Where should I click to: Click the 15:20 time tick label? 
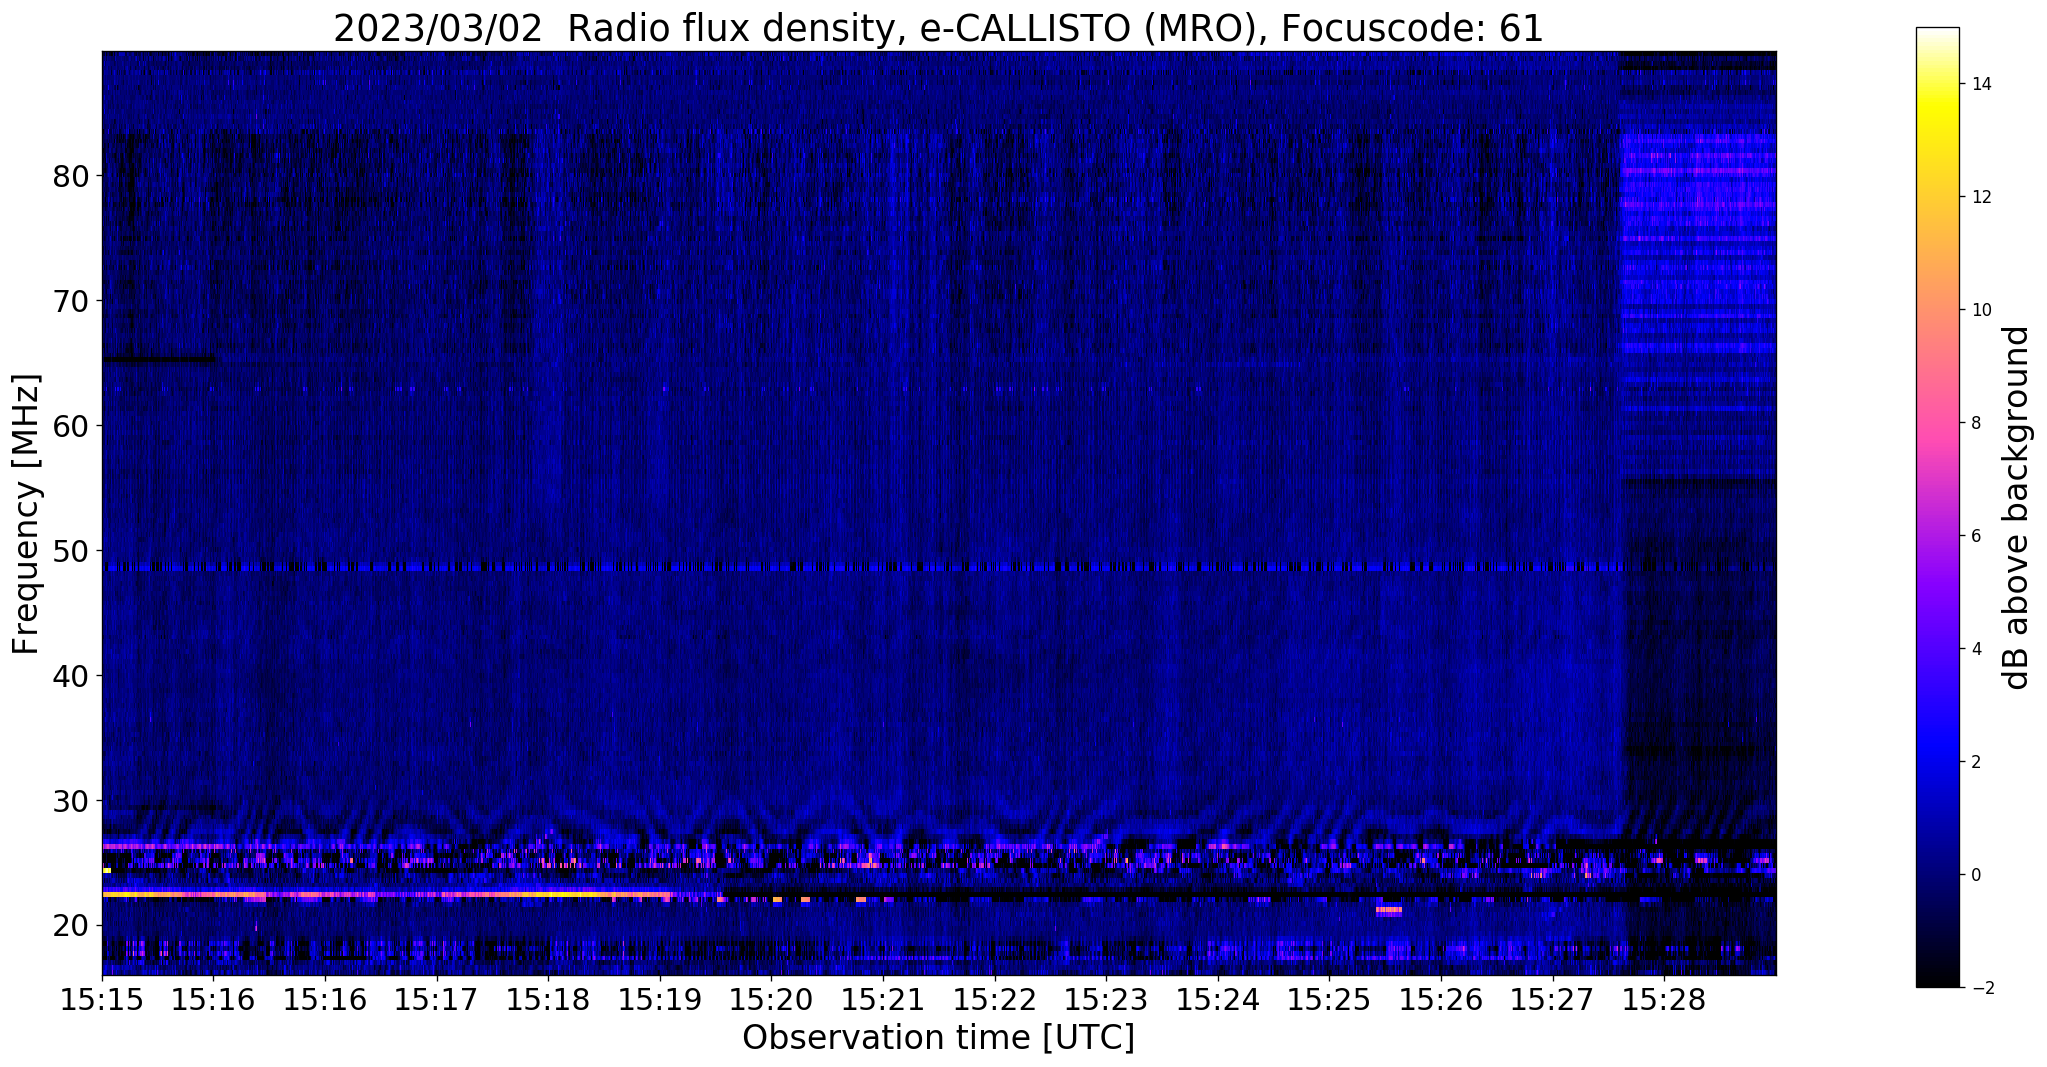[771, 1000]
